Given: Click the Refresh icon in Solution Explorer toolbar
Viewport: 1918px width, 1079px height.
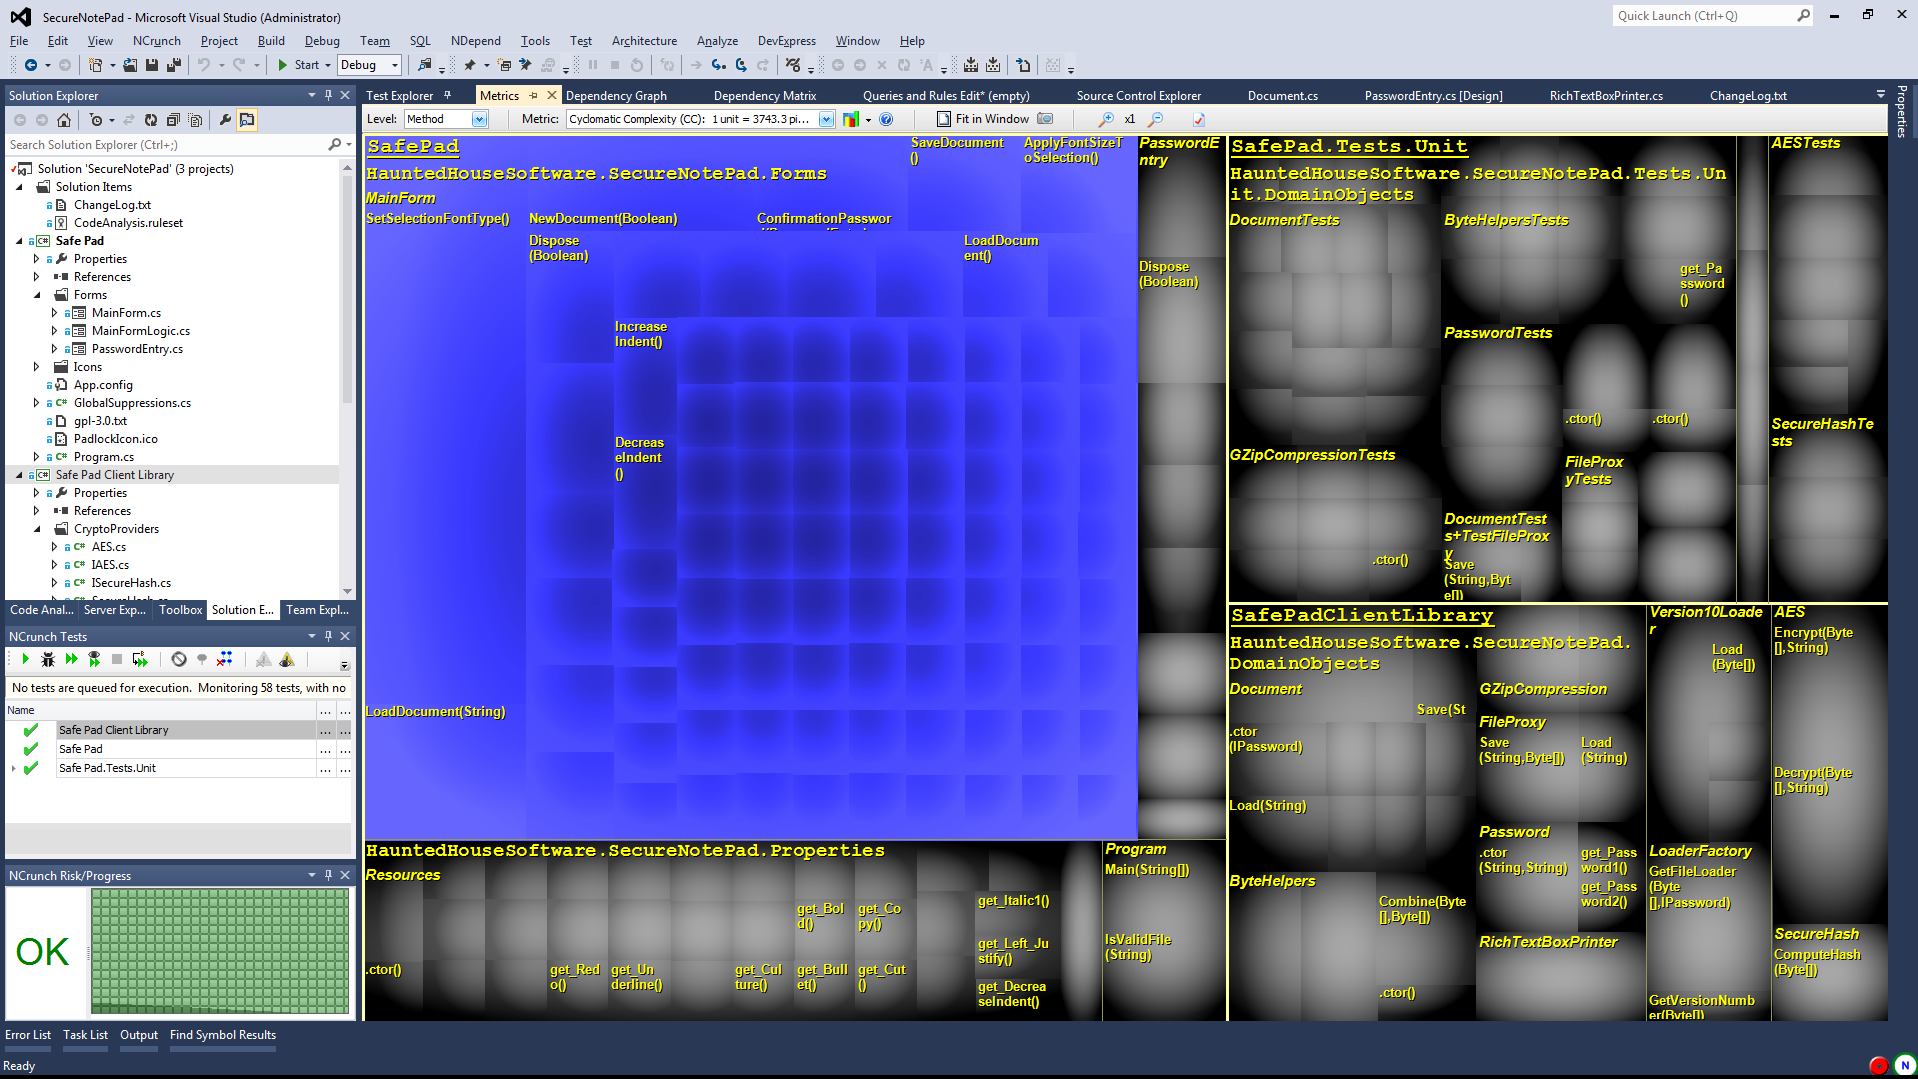Looking at the screenshot, I should click(x=151, y=120).
